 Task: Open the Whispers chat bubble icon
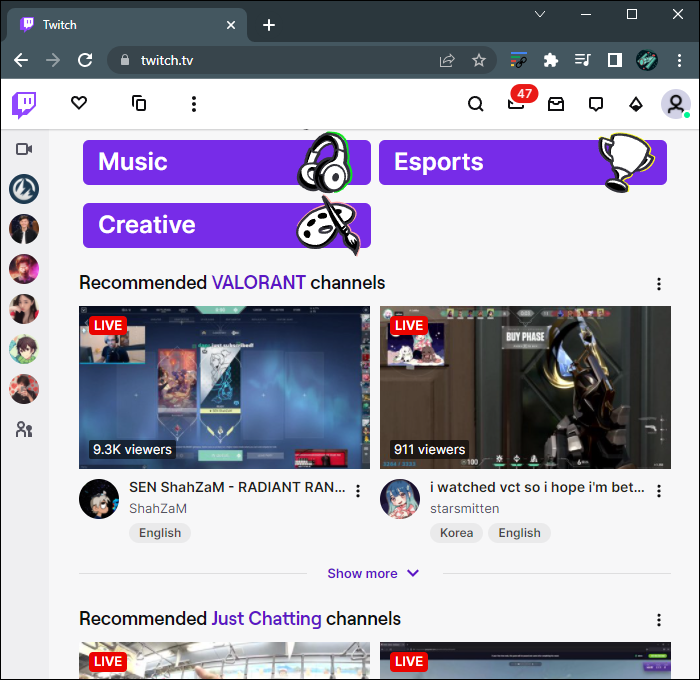(596, 104)
